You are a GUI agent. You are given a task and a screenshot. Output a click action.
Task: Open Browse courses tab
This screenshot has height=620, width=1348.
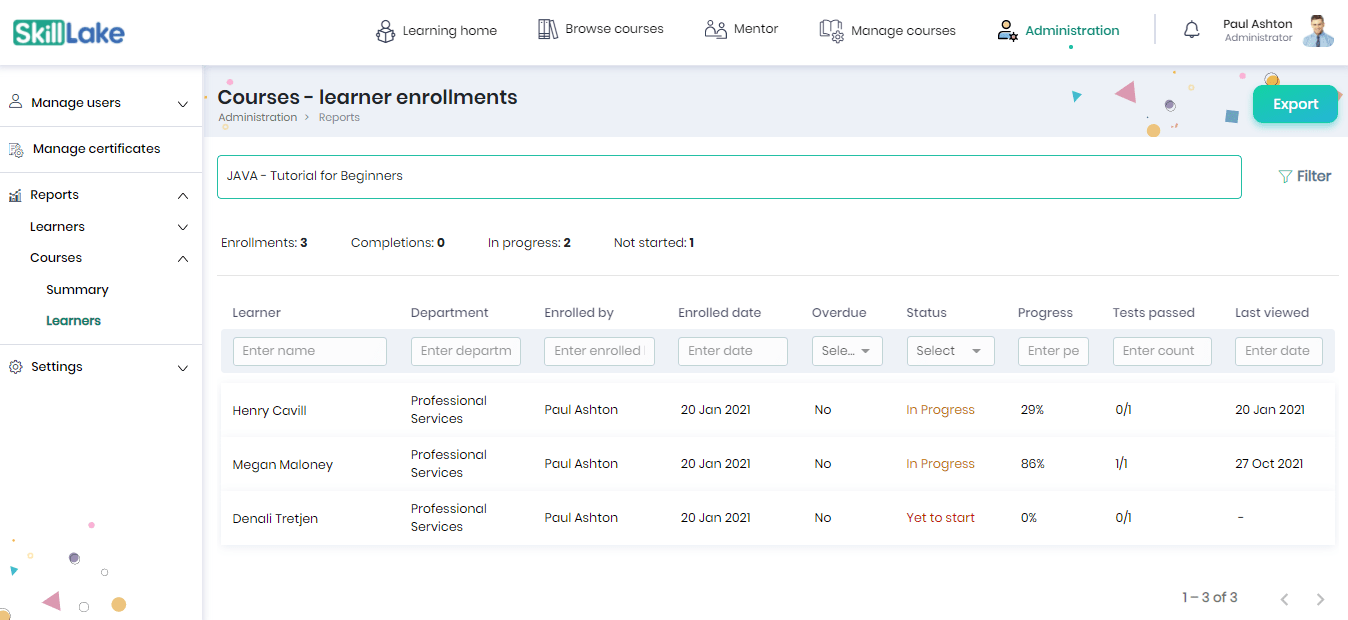point(600,29)
